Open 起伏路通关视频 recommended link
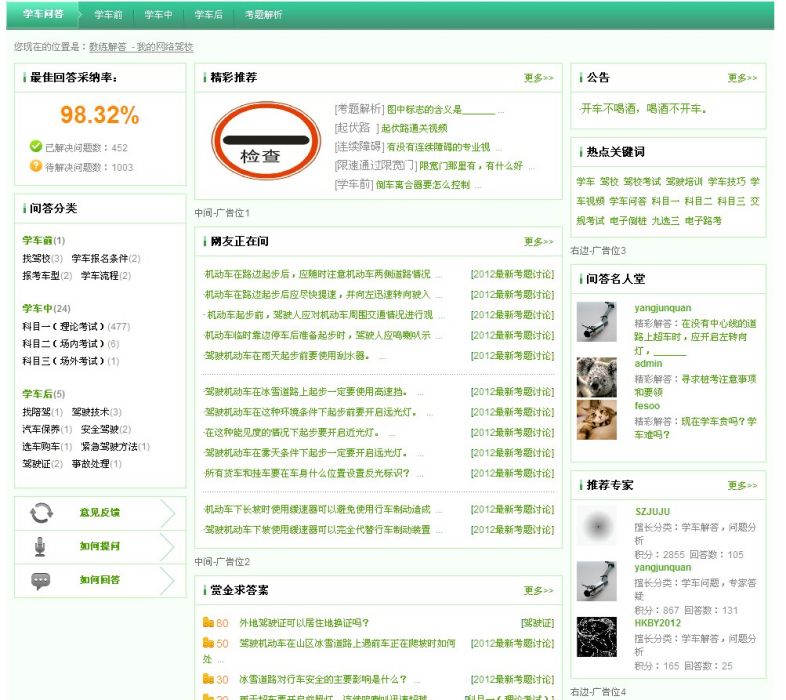This screenshot has width=786, height=700. (x=414, y=128)
